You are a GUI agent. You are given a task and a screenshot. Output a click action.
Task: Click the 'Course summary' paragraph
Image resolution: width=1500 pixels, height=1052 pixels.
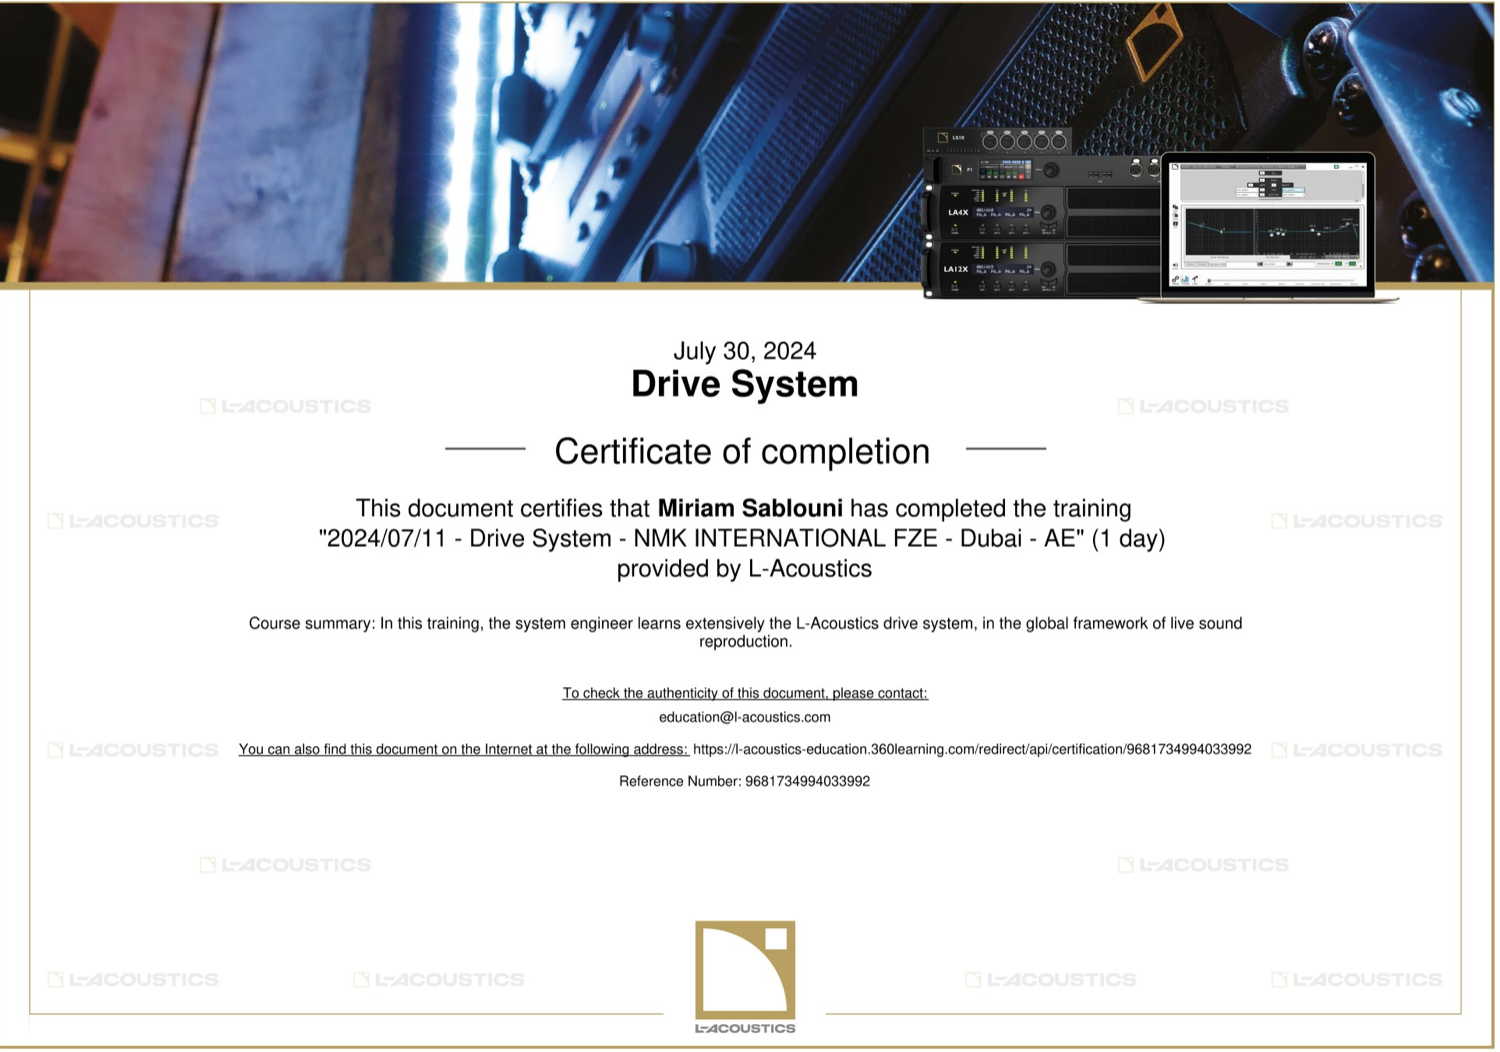(745, 632)
